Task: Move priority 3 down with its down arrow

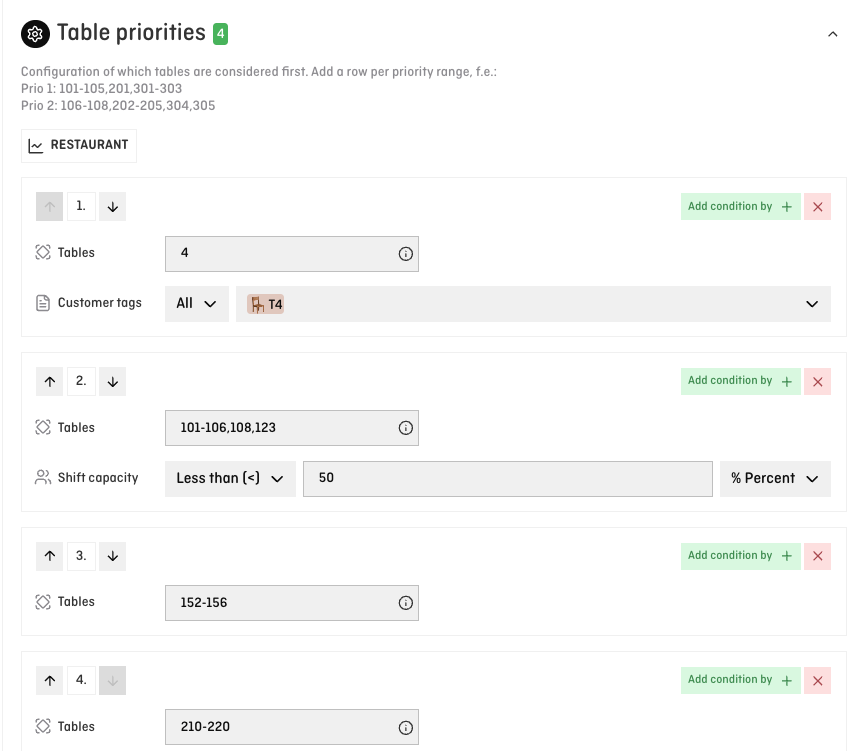Action: click(112, 556)
